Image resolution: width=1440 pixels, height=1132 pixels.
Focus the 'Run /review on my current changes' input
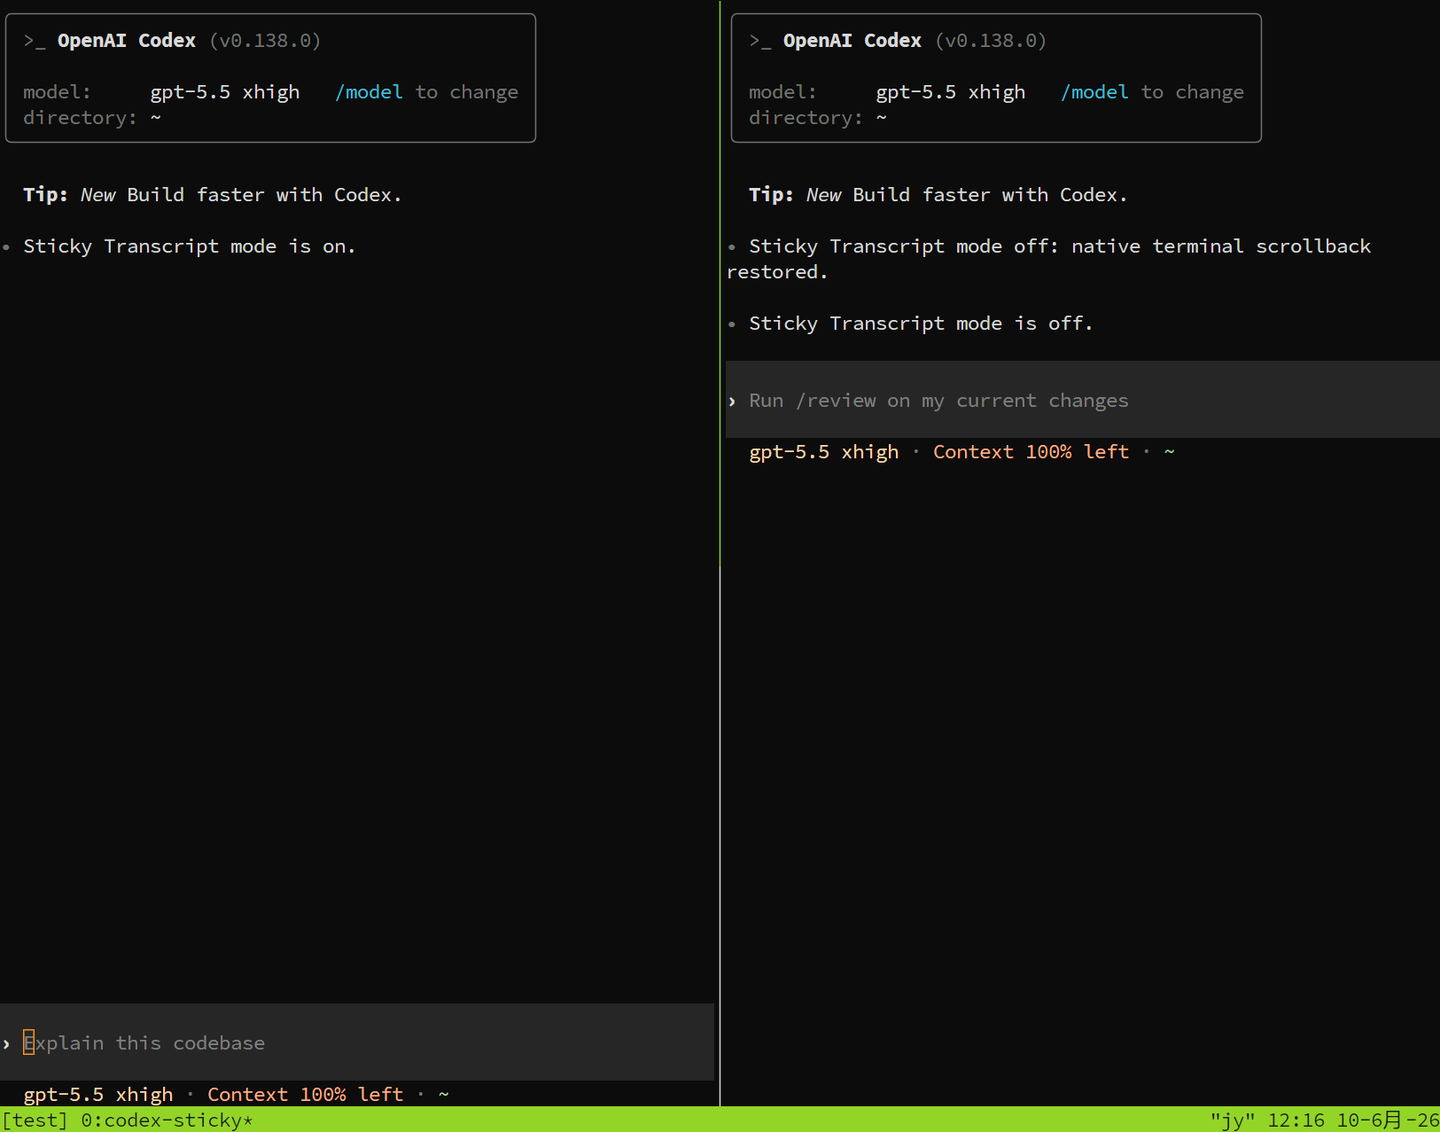(x=1082, y=400)
